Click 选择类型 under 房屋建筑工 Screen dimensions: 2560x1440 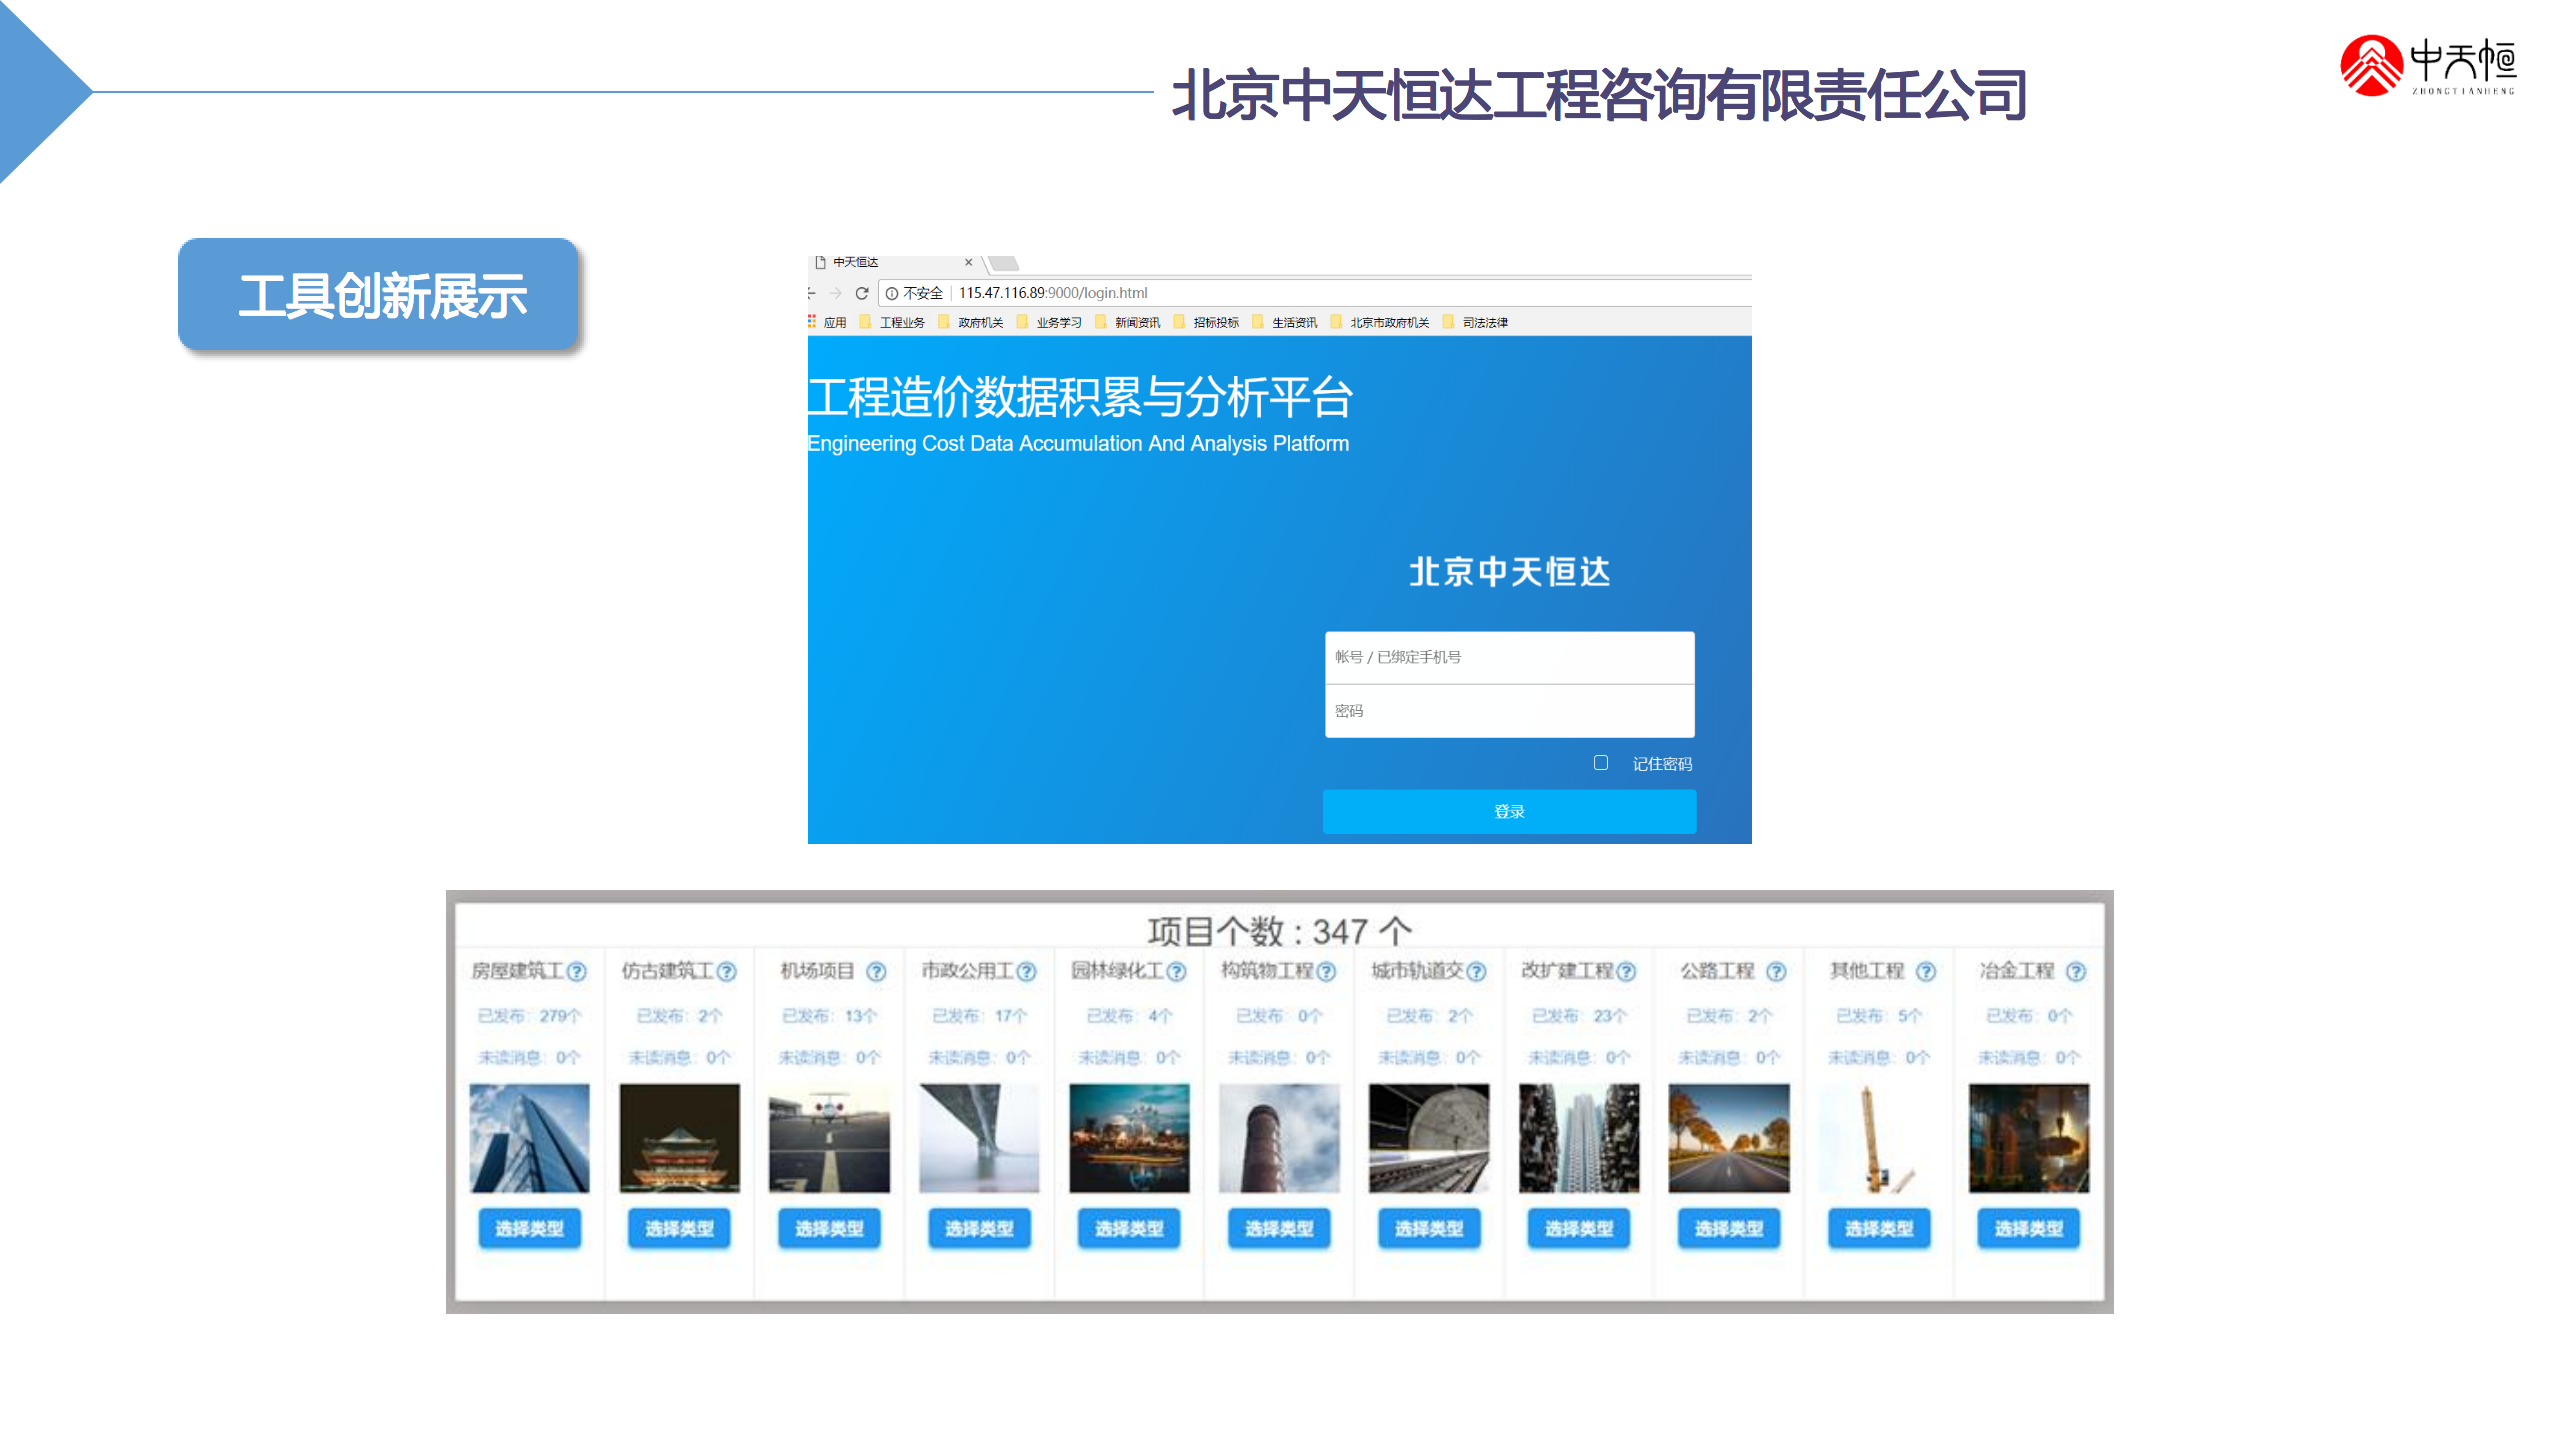[530, 1228]
